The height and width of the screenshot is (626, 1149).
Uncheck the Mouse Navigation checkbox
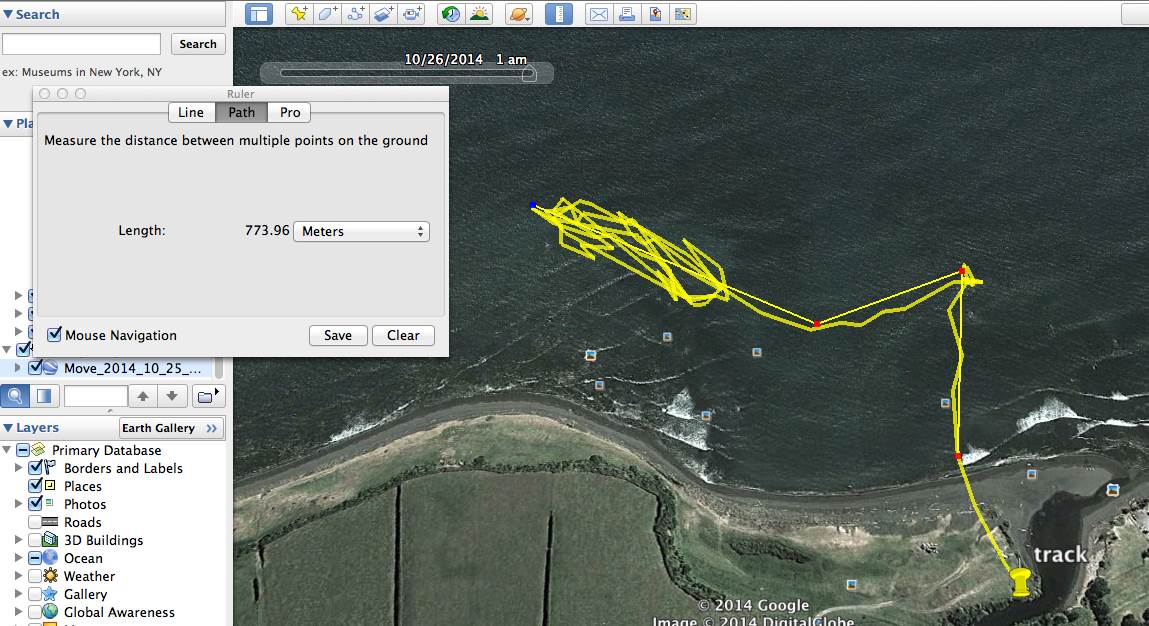[55, 335]
